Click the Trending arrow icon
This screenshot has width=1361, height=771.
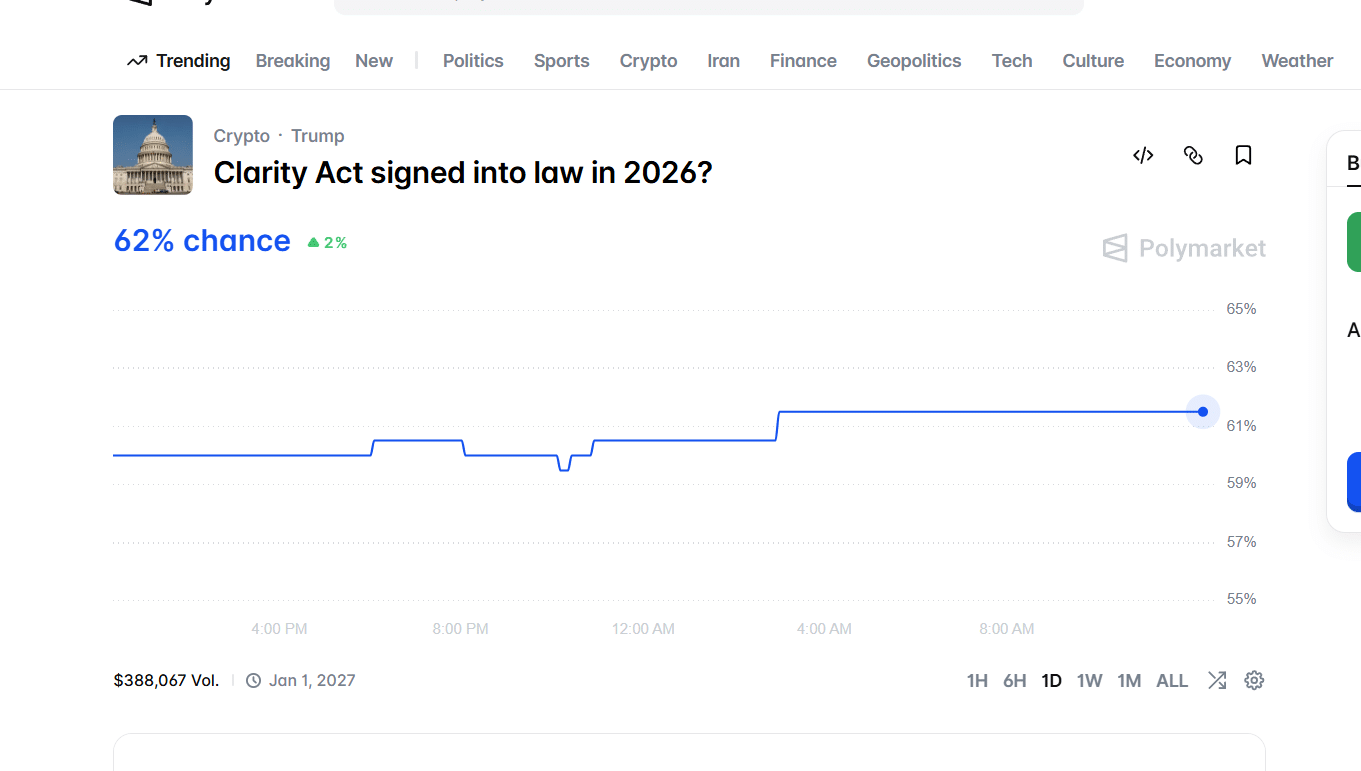pyautogui.click(x=137, y=61)
